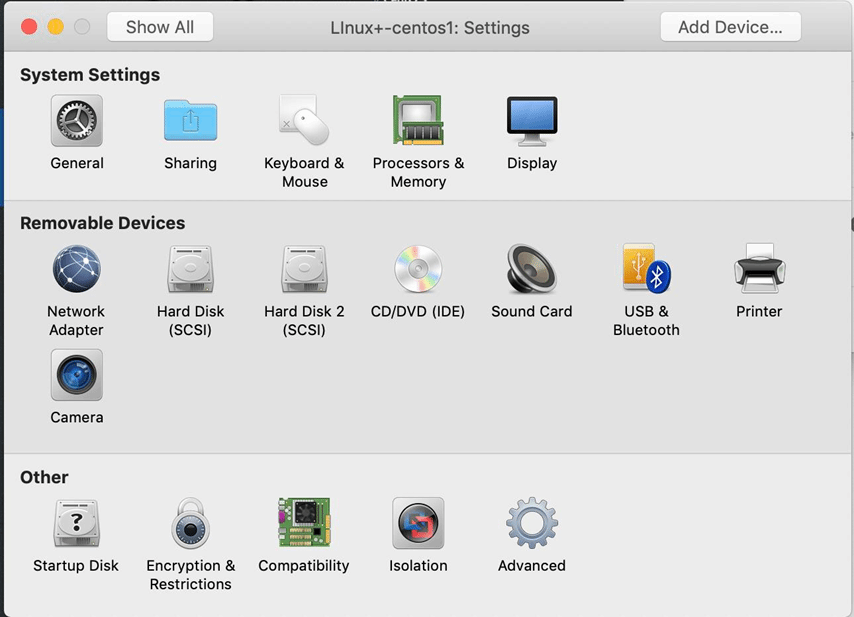The width and height of the screenshot is (854, 617).
Task: Click the Show All button
Action: (x=159, y=27)
